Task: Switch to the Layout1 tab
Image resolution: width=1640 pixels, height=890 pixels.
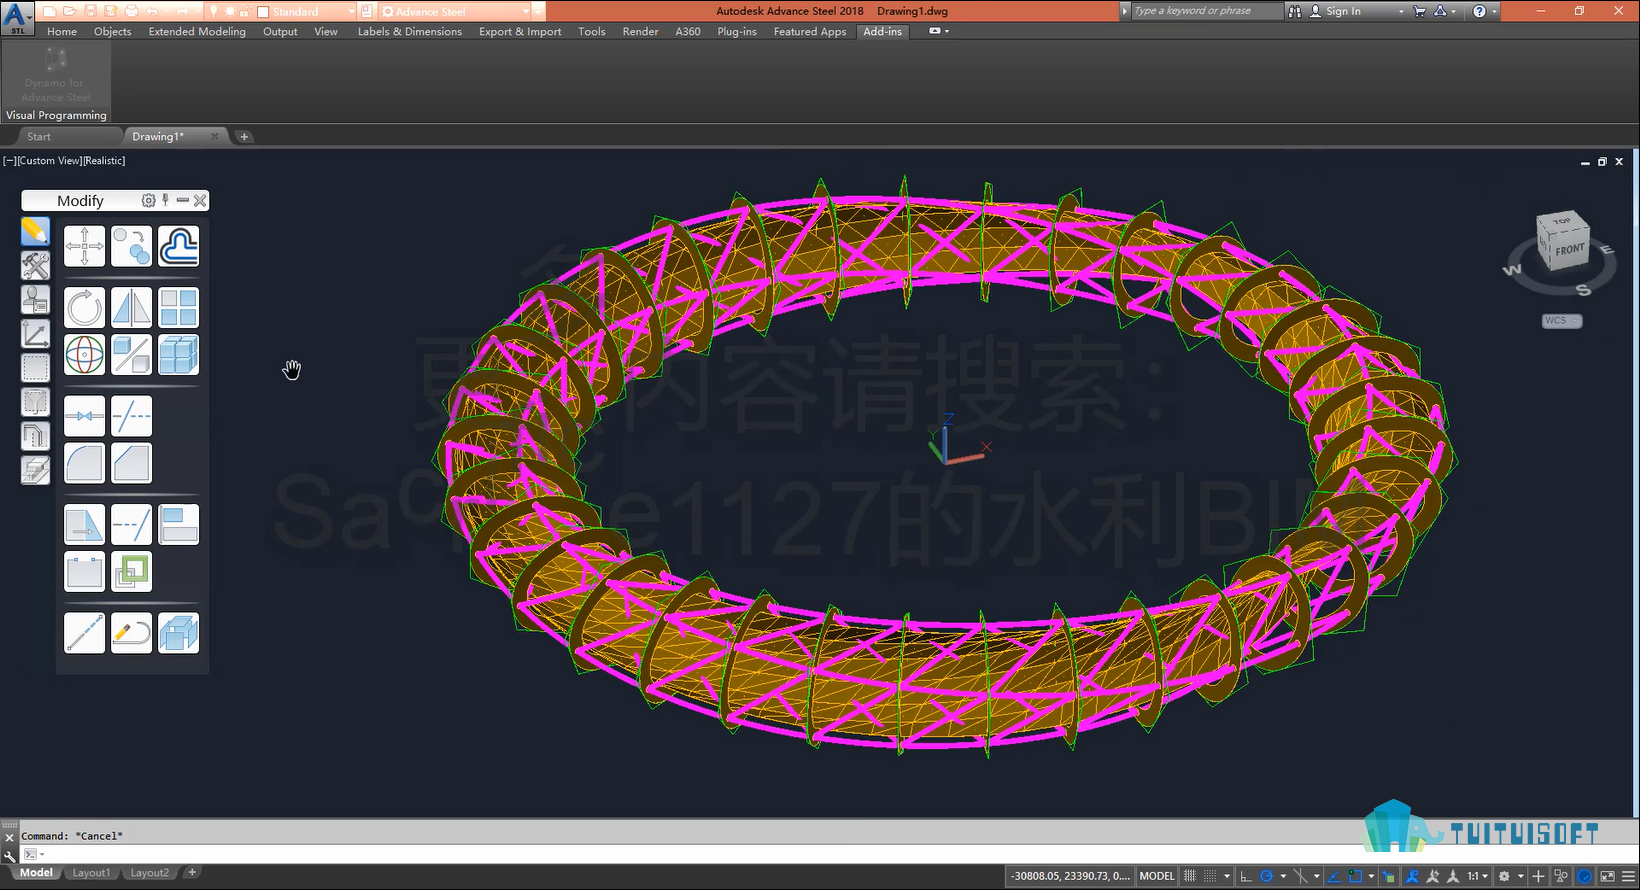Action: tap(91, 872)
